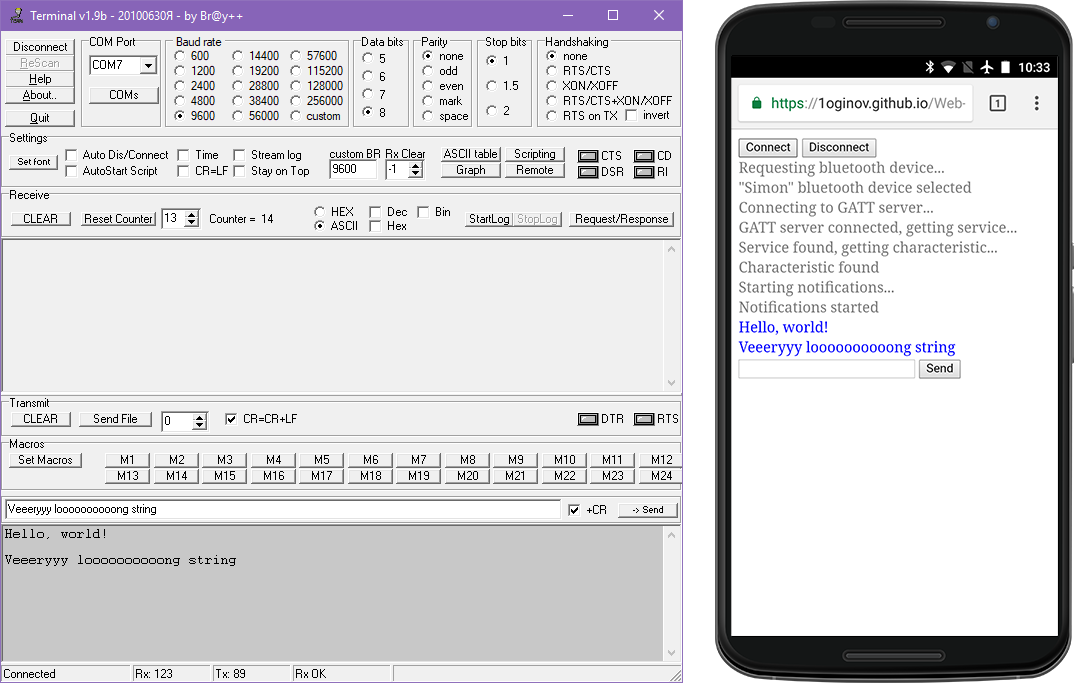
Task: Enable Auto Dis/Connect checkbox
Action: [x=71, y=155]
